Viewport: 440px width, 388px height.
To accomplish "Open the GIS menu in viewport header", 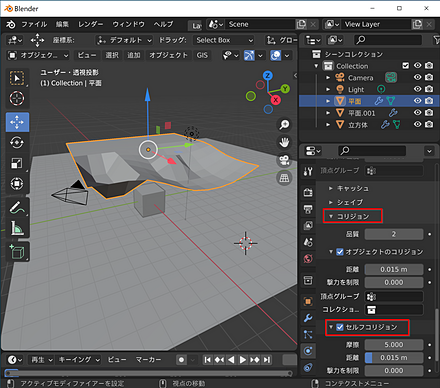I will point(202,55).
